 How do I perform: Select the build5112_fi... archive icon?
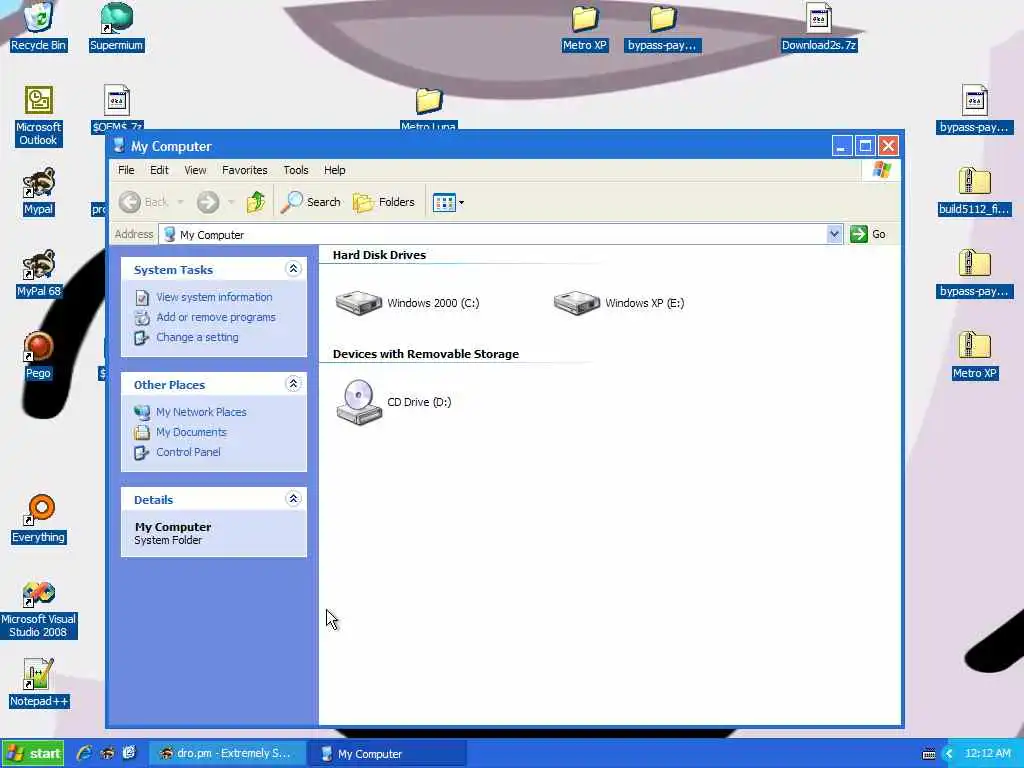click(x=974, y=191)
